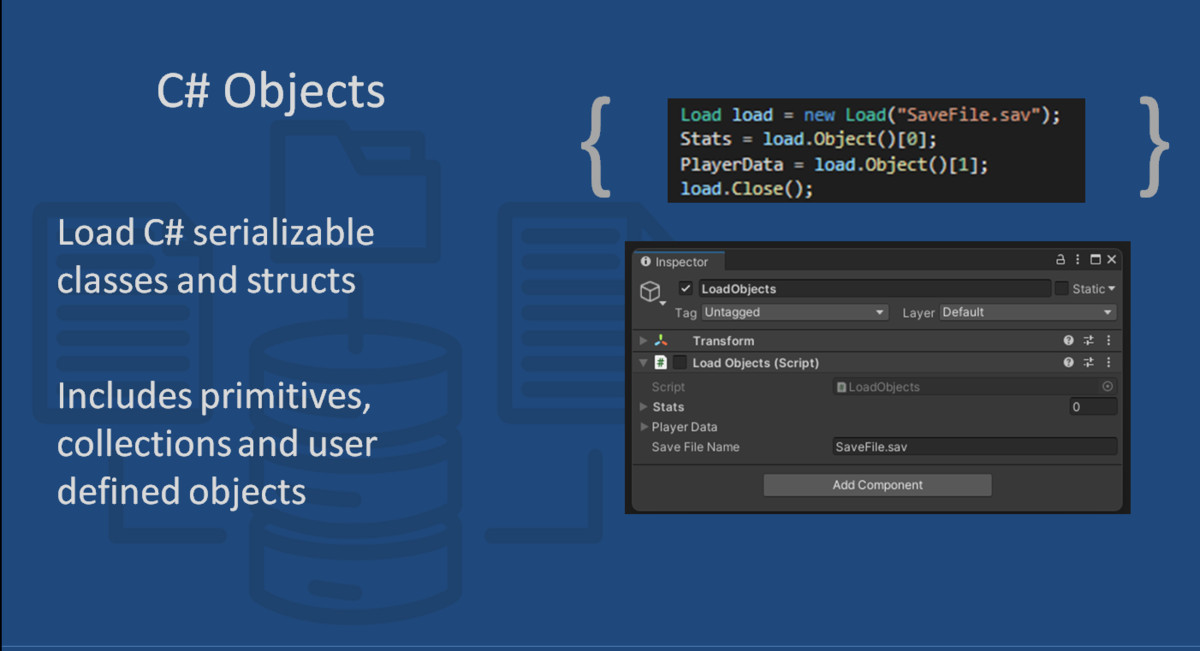Open the Transform three-dot options menu
1200x651 pixels.
(1107, 340)
